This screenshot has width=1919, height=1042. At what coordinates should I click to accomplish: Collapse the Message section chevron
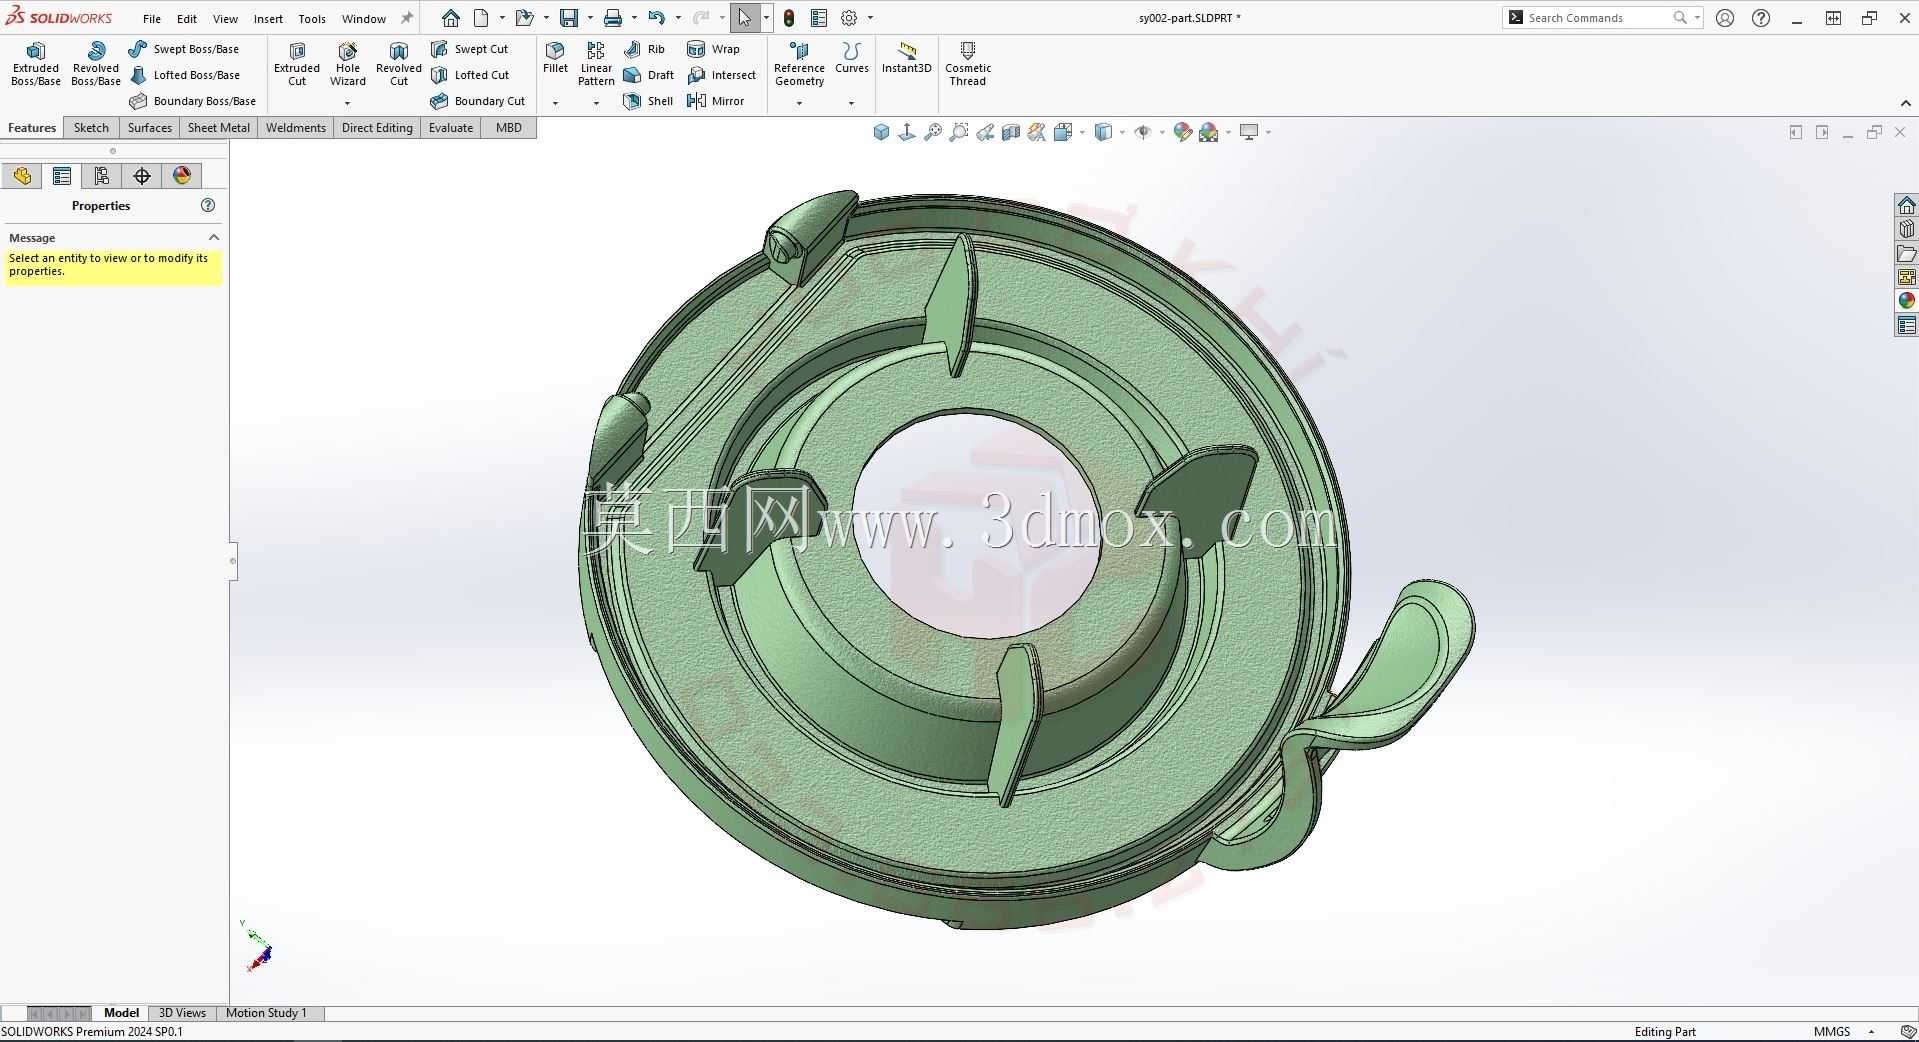[x=214, y=237]
